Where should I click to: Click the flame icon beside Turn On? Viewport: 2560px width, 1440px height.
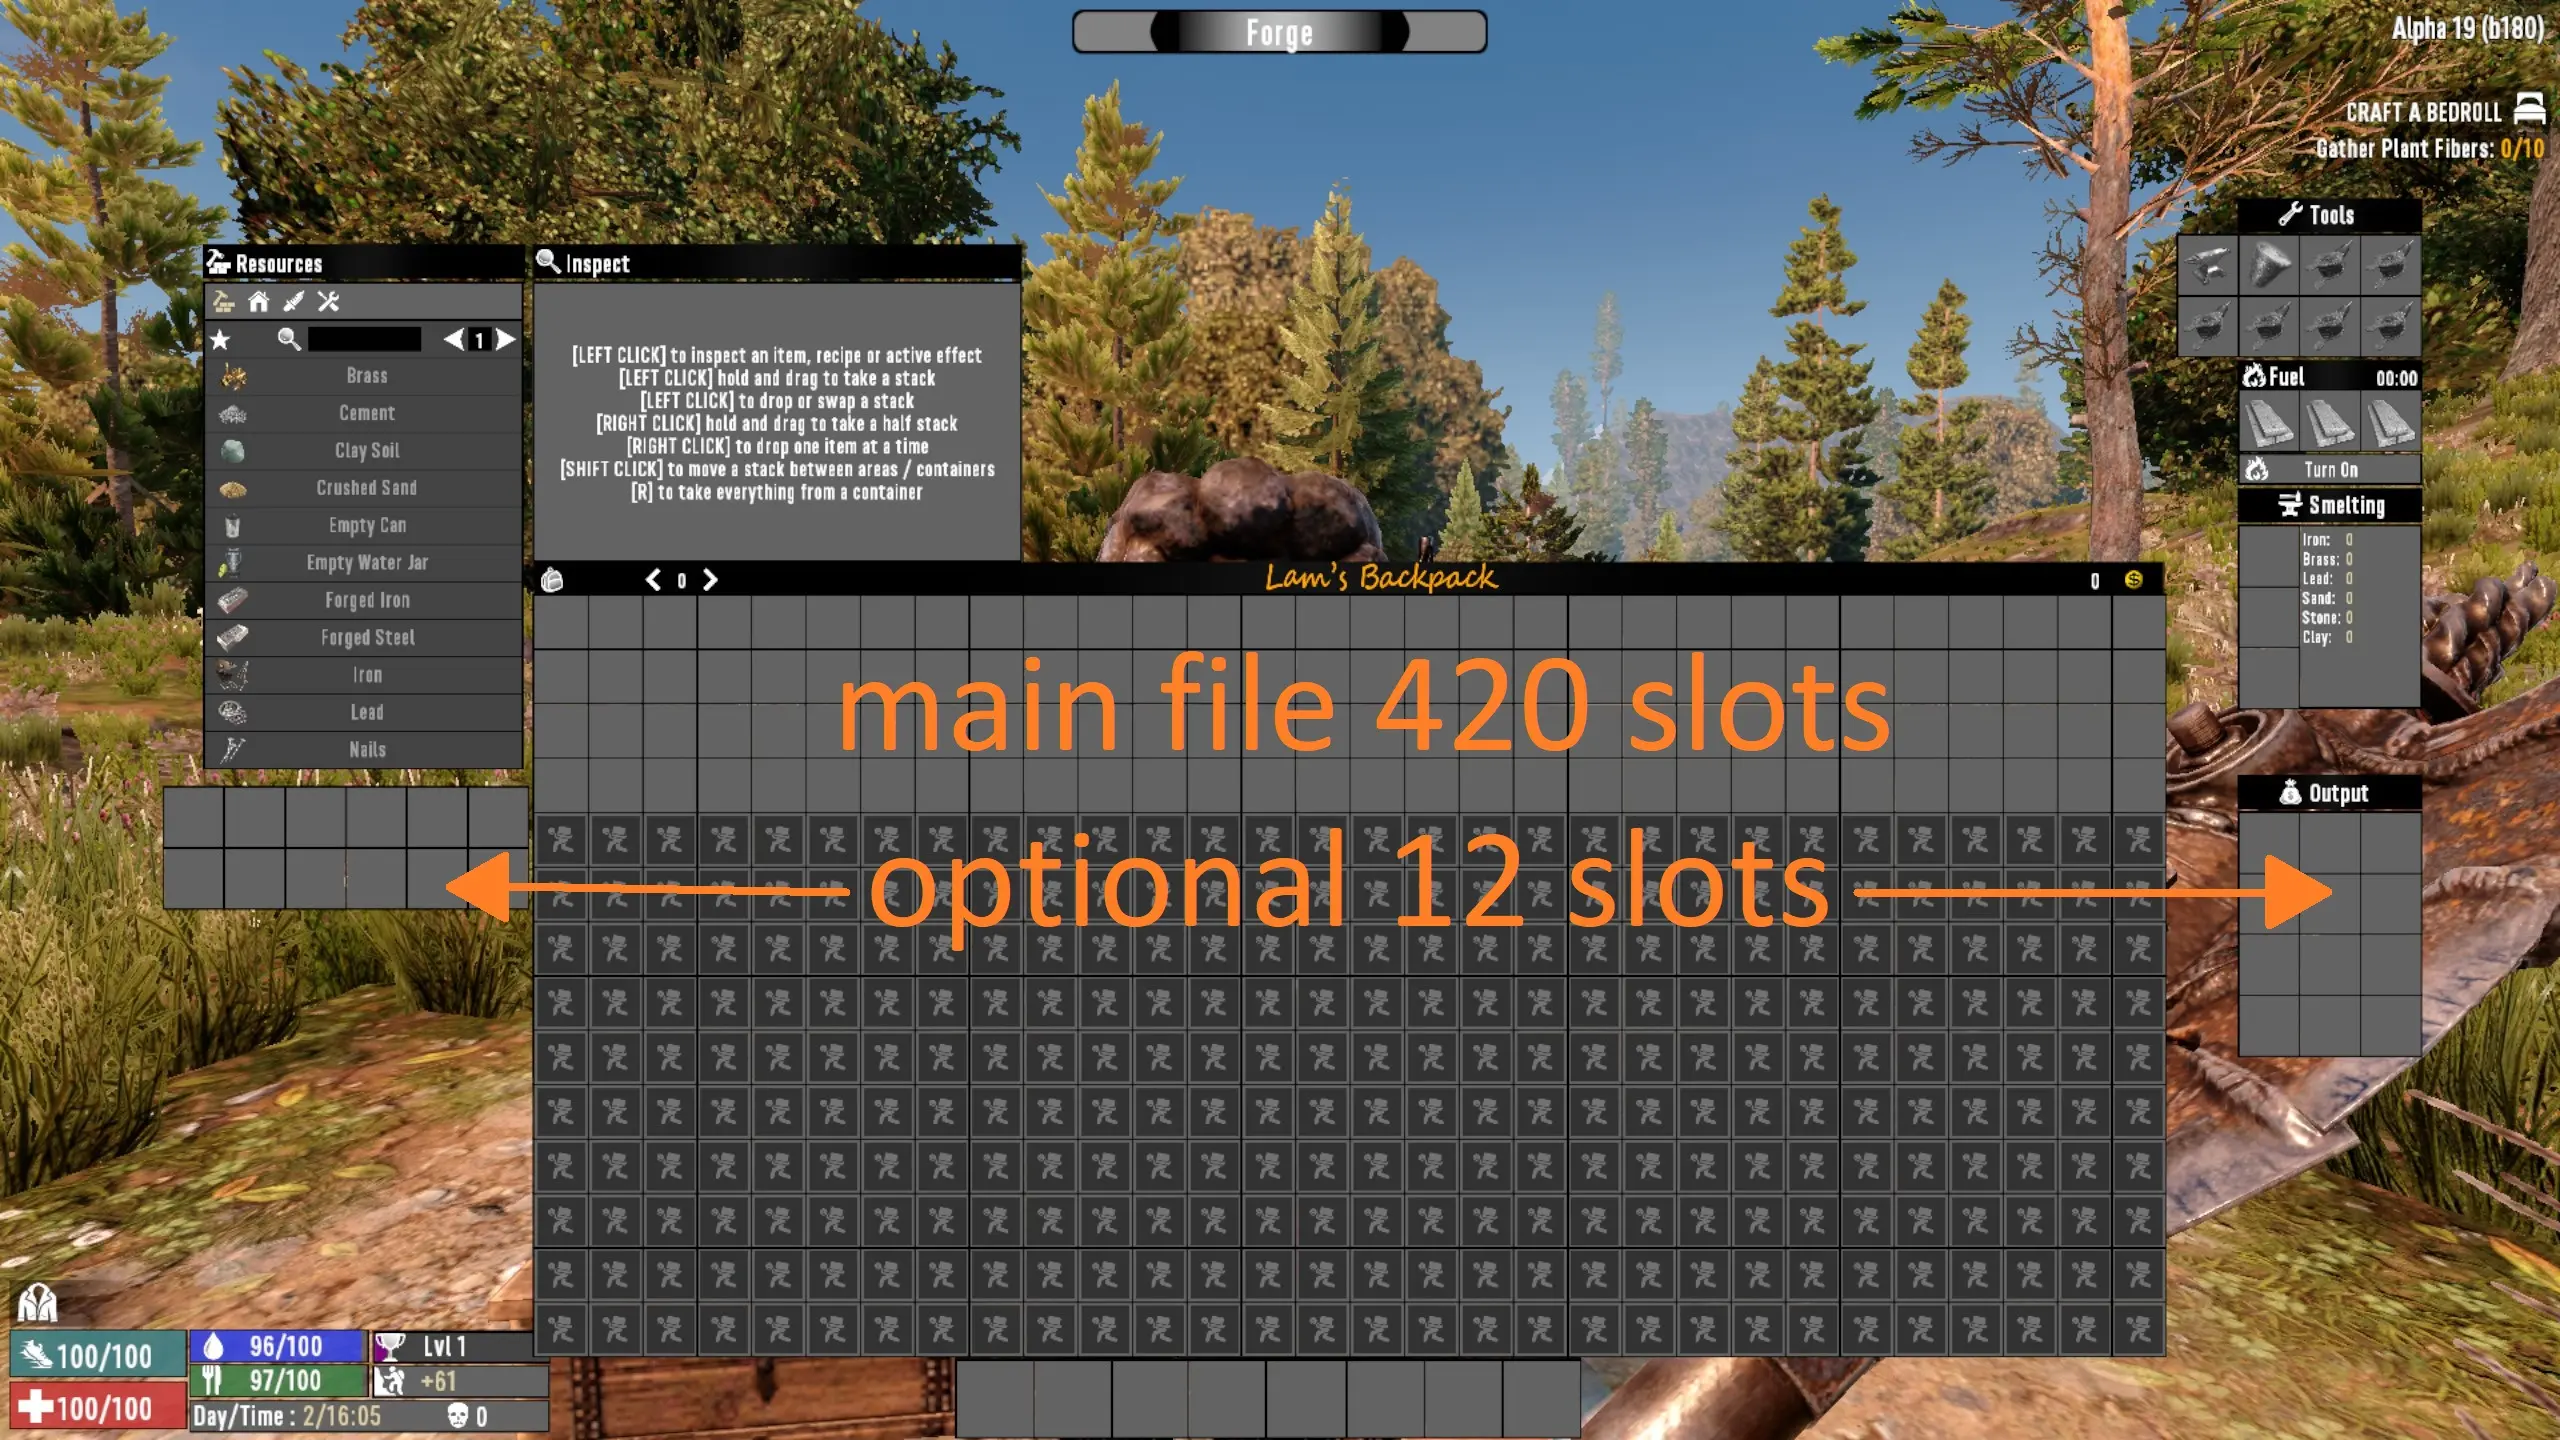click(x=2257, y=470)
